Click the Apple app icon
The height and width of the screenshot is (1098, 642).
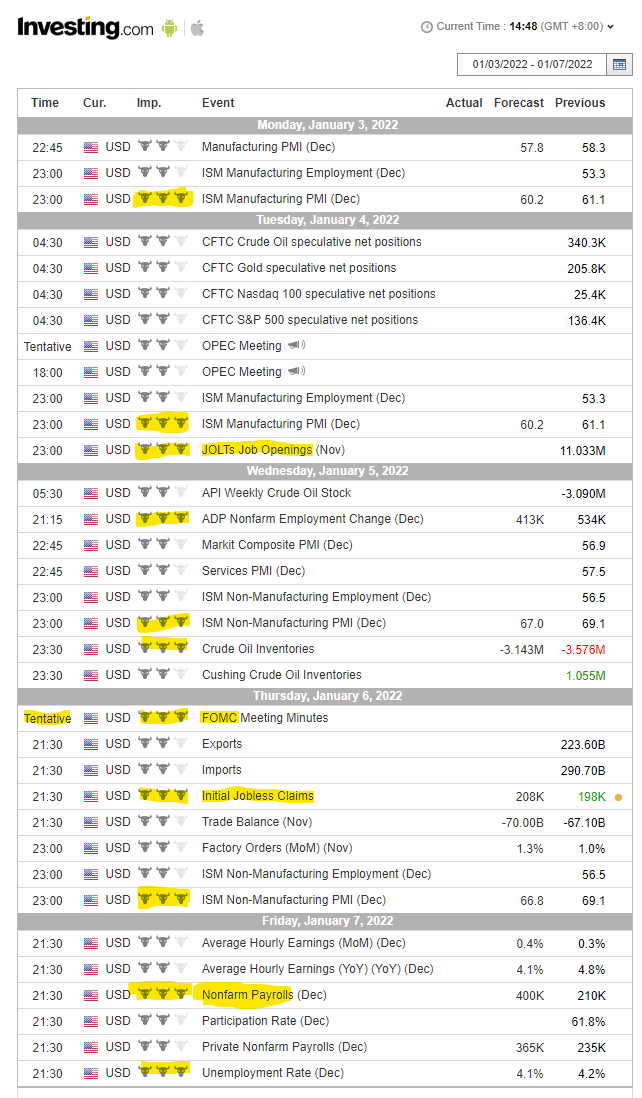(197, 28)
